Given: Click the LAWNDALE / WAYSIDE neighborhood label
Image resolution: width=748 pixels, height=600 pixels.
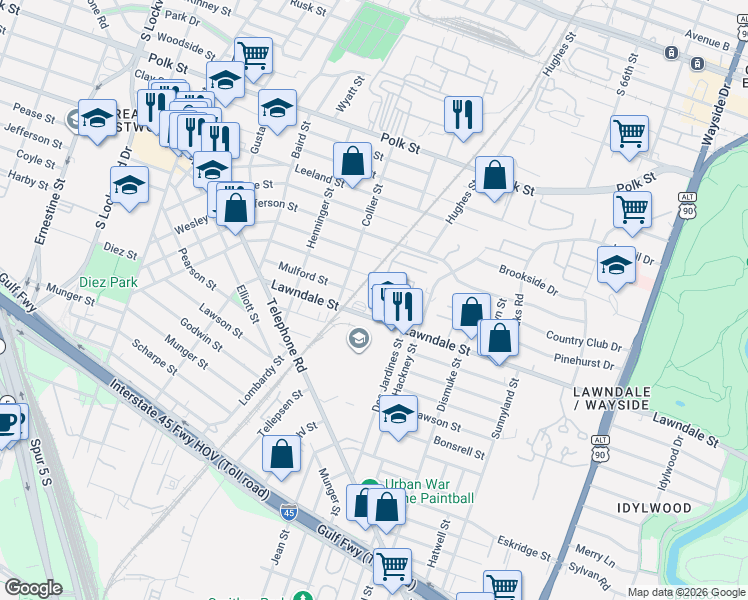Looking at the screenshot, I should click(612, 399).
